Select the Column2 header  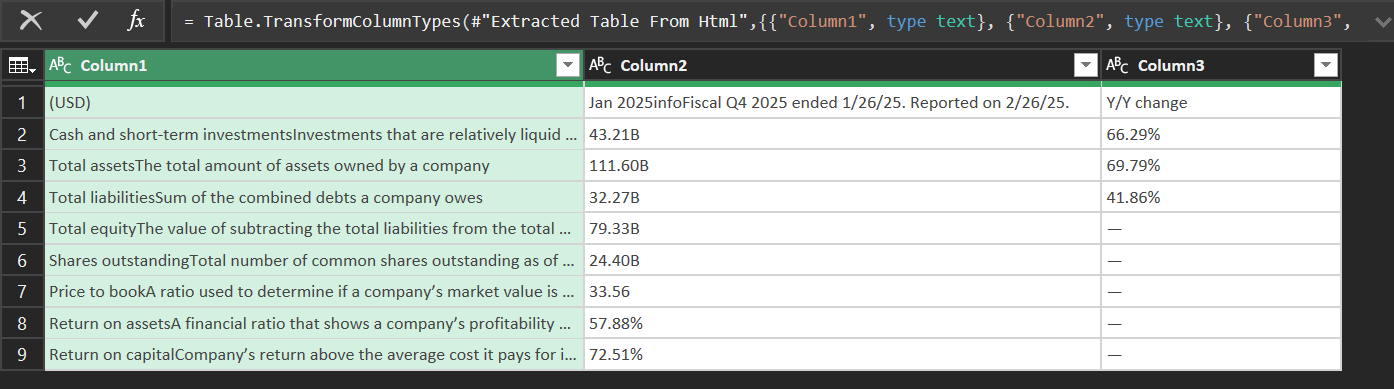(x=842, y=66)
